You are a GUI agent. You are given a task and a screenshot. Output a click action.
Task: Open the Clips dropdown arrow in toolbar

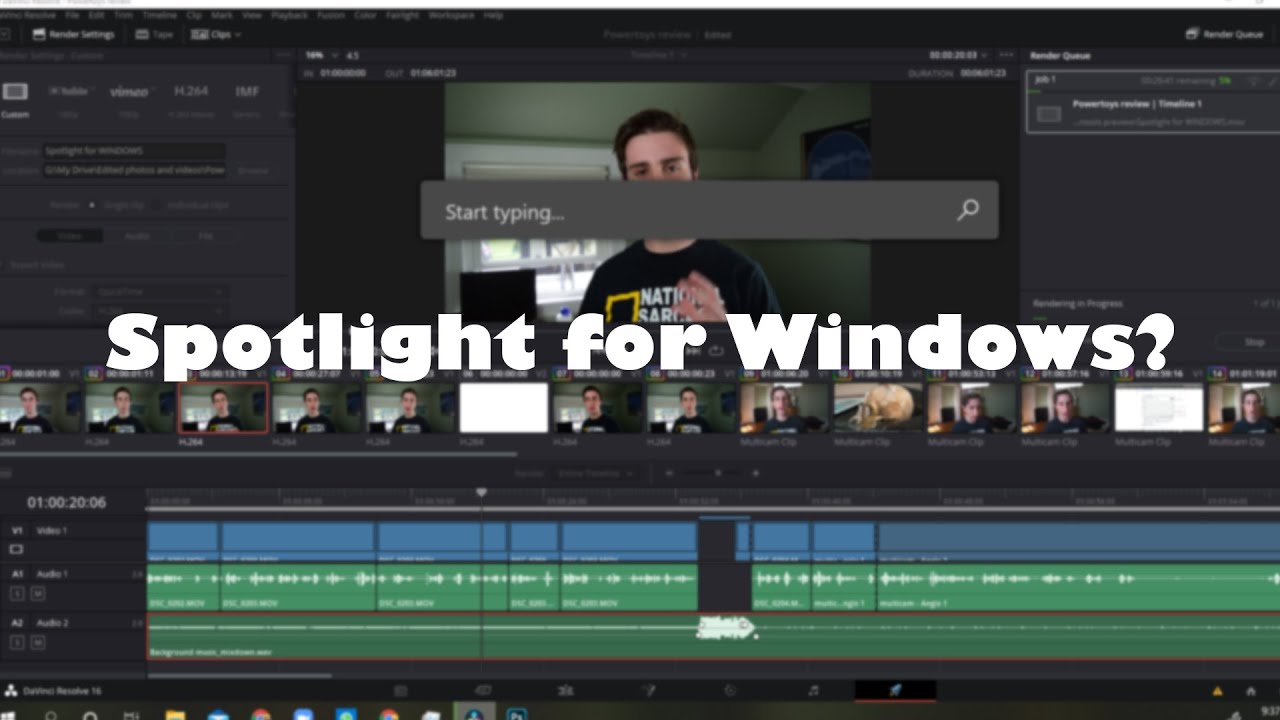click(236, 34)
